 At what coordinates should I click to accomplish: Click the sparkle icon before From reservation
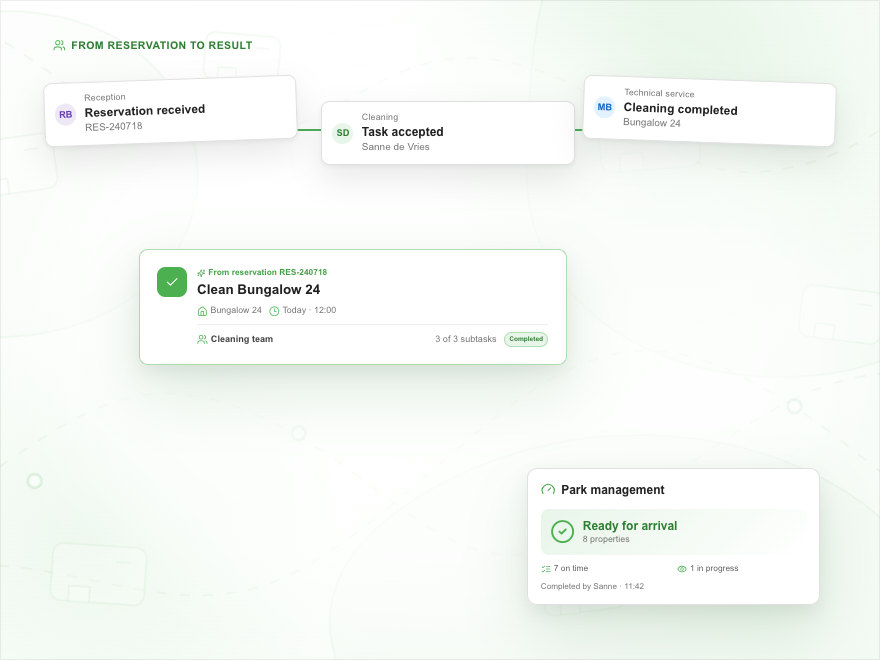[201, 273]
